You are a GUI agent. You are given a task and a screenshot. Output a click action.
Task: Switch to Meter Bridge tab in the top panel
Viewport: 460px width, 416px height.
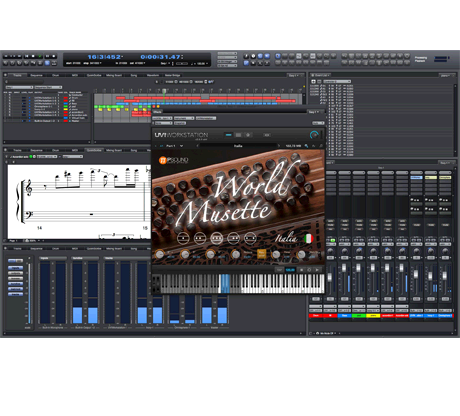coord(173,75)
